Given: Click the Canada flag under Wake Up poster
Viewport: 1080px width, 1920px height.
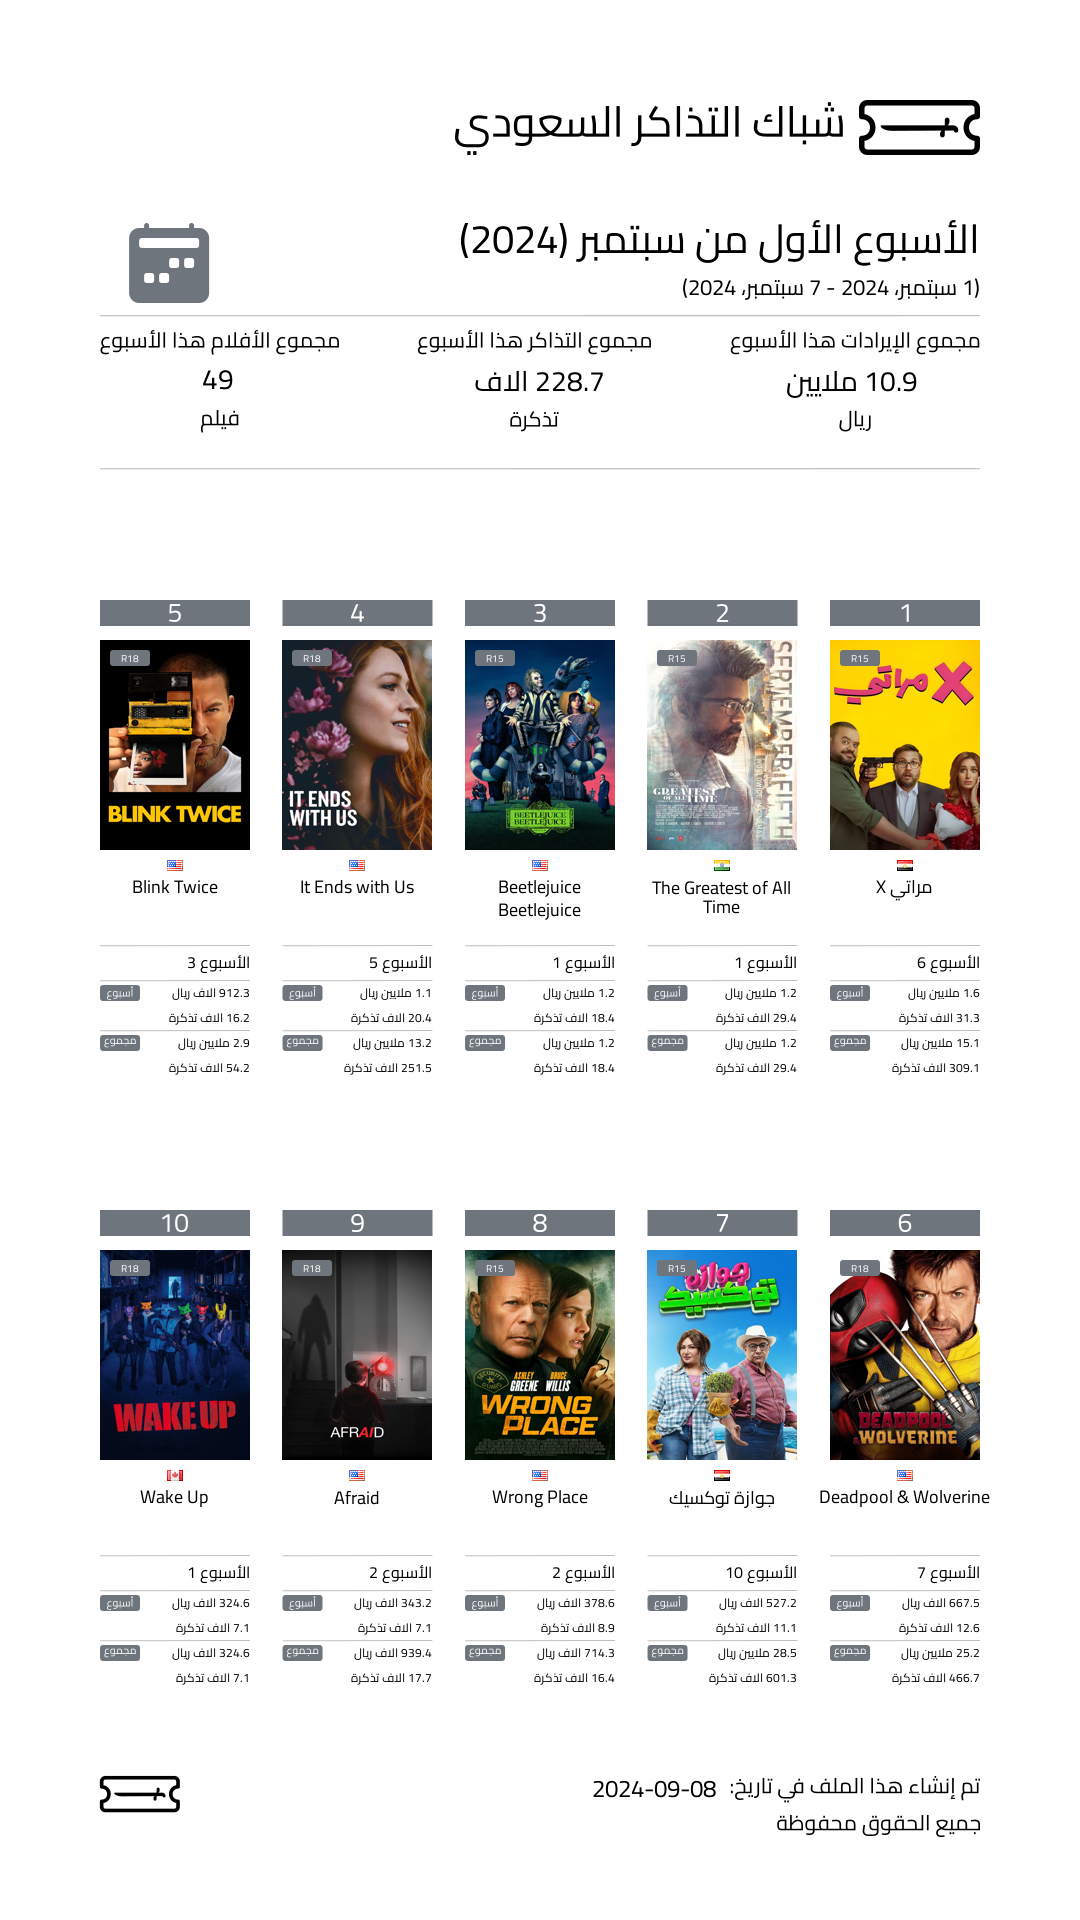Looking at the screenshot, I should point(175,1475).
